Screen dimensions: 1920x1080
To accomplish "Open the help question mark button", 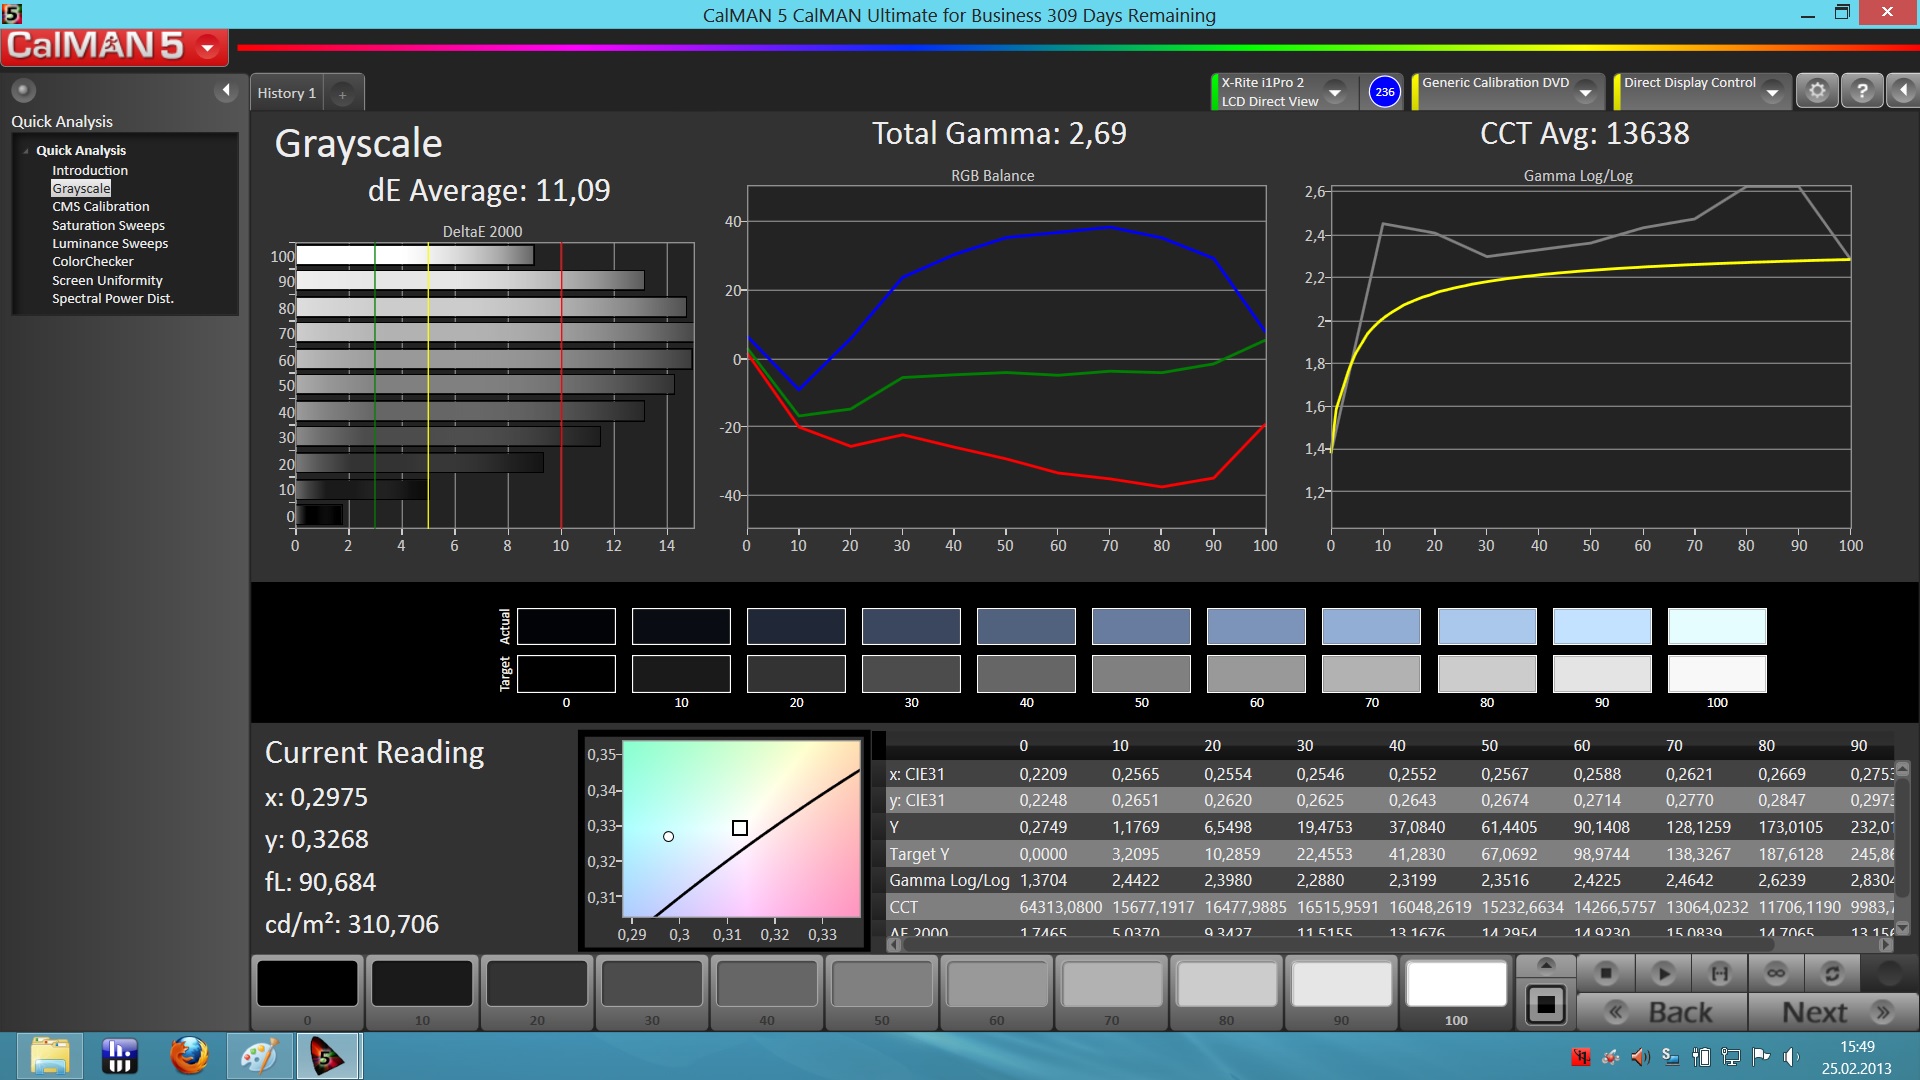I will point(1861,91).
